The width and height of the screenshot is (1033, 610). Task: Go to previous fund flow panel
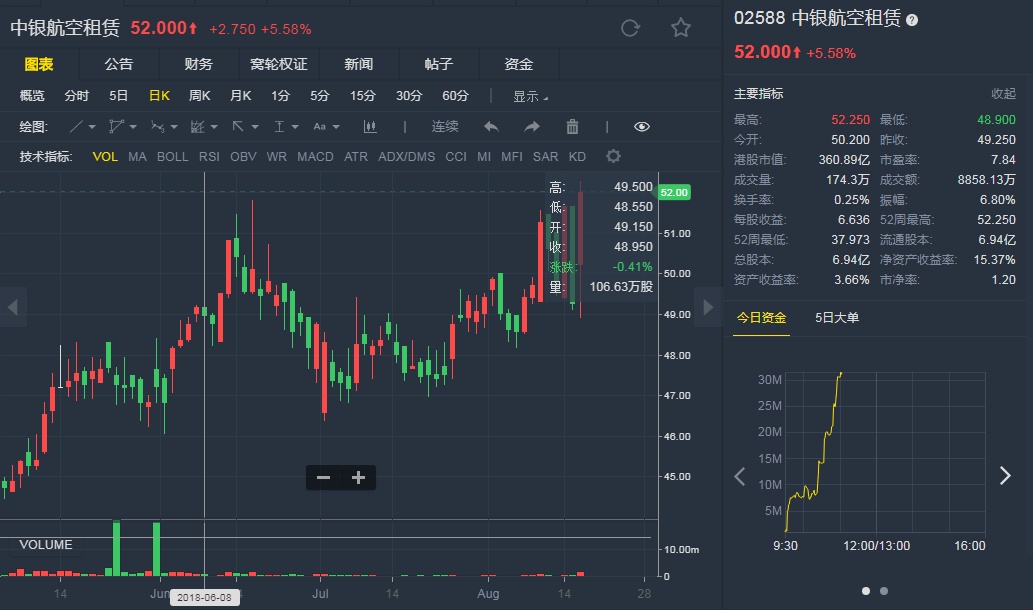point(740,476)
